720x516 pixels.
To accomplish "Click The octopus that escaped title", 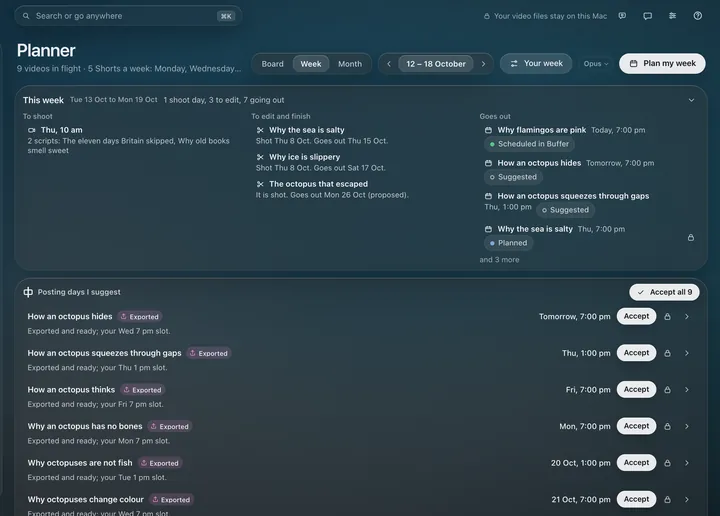I will pos(318,184).
